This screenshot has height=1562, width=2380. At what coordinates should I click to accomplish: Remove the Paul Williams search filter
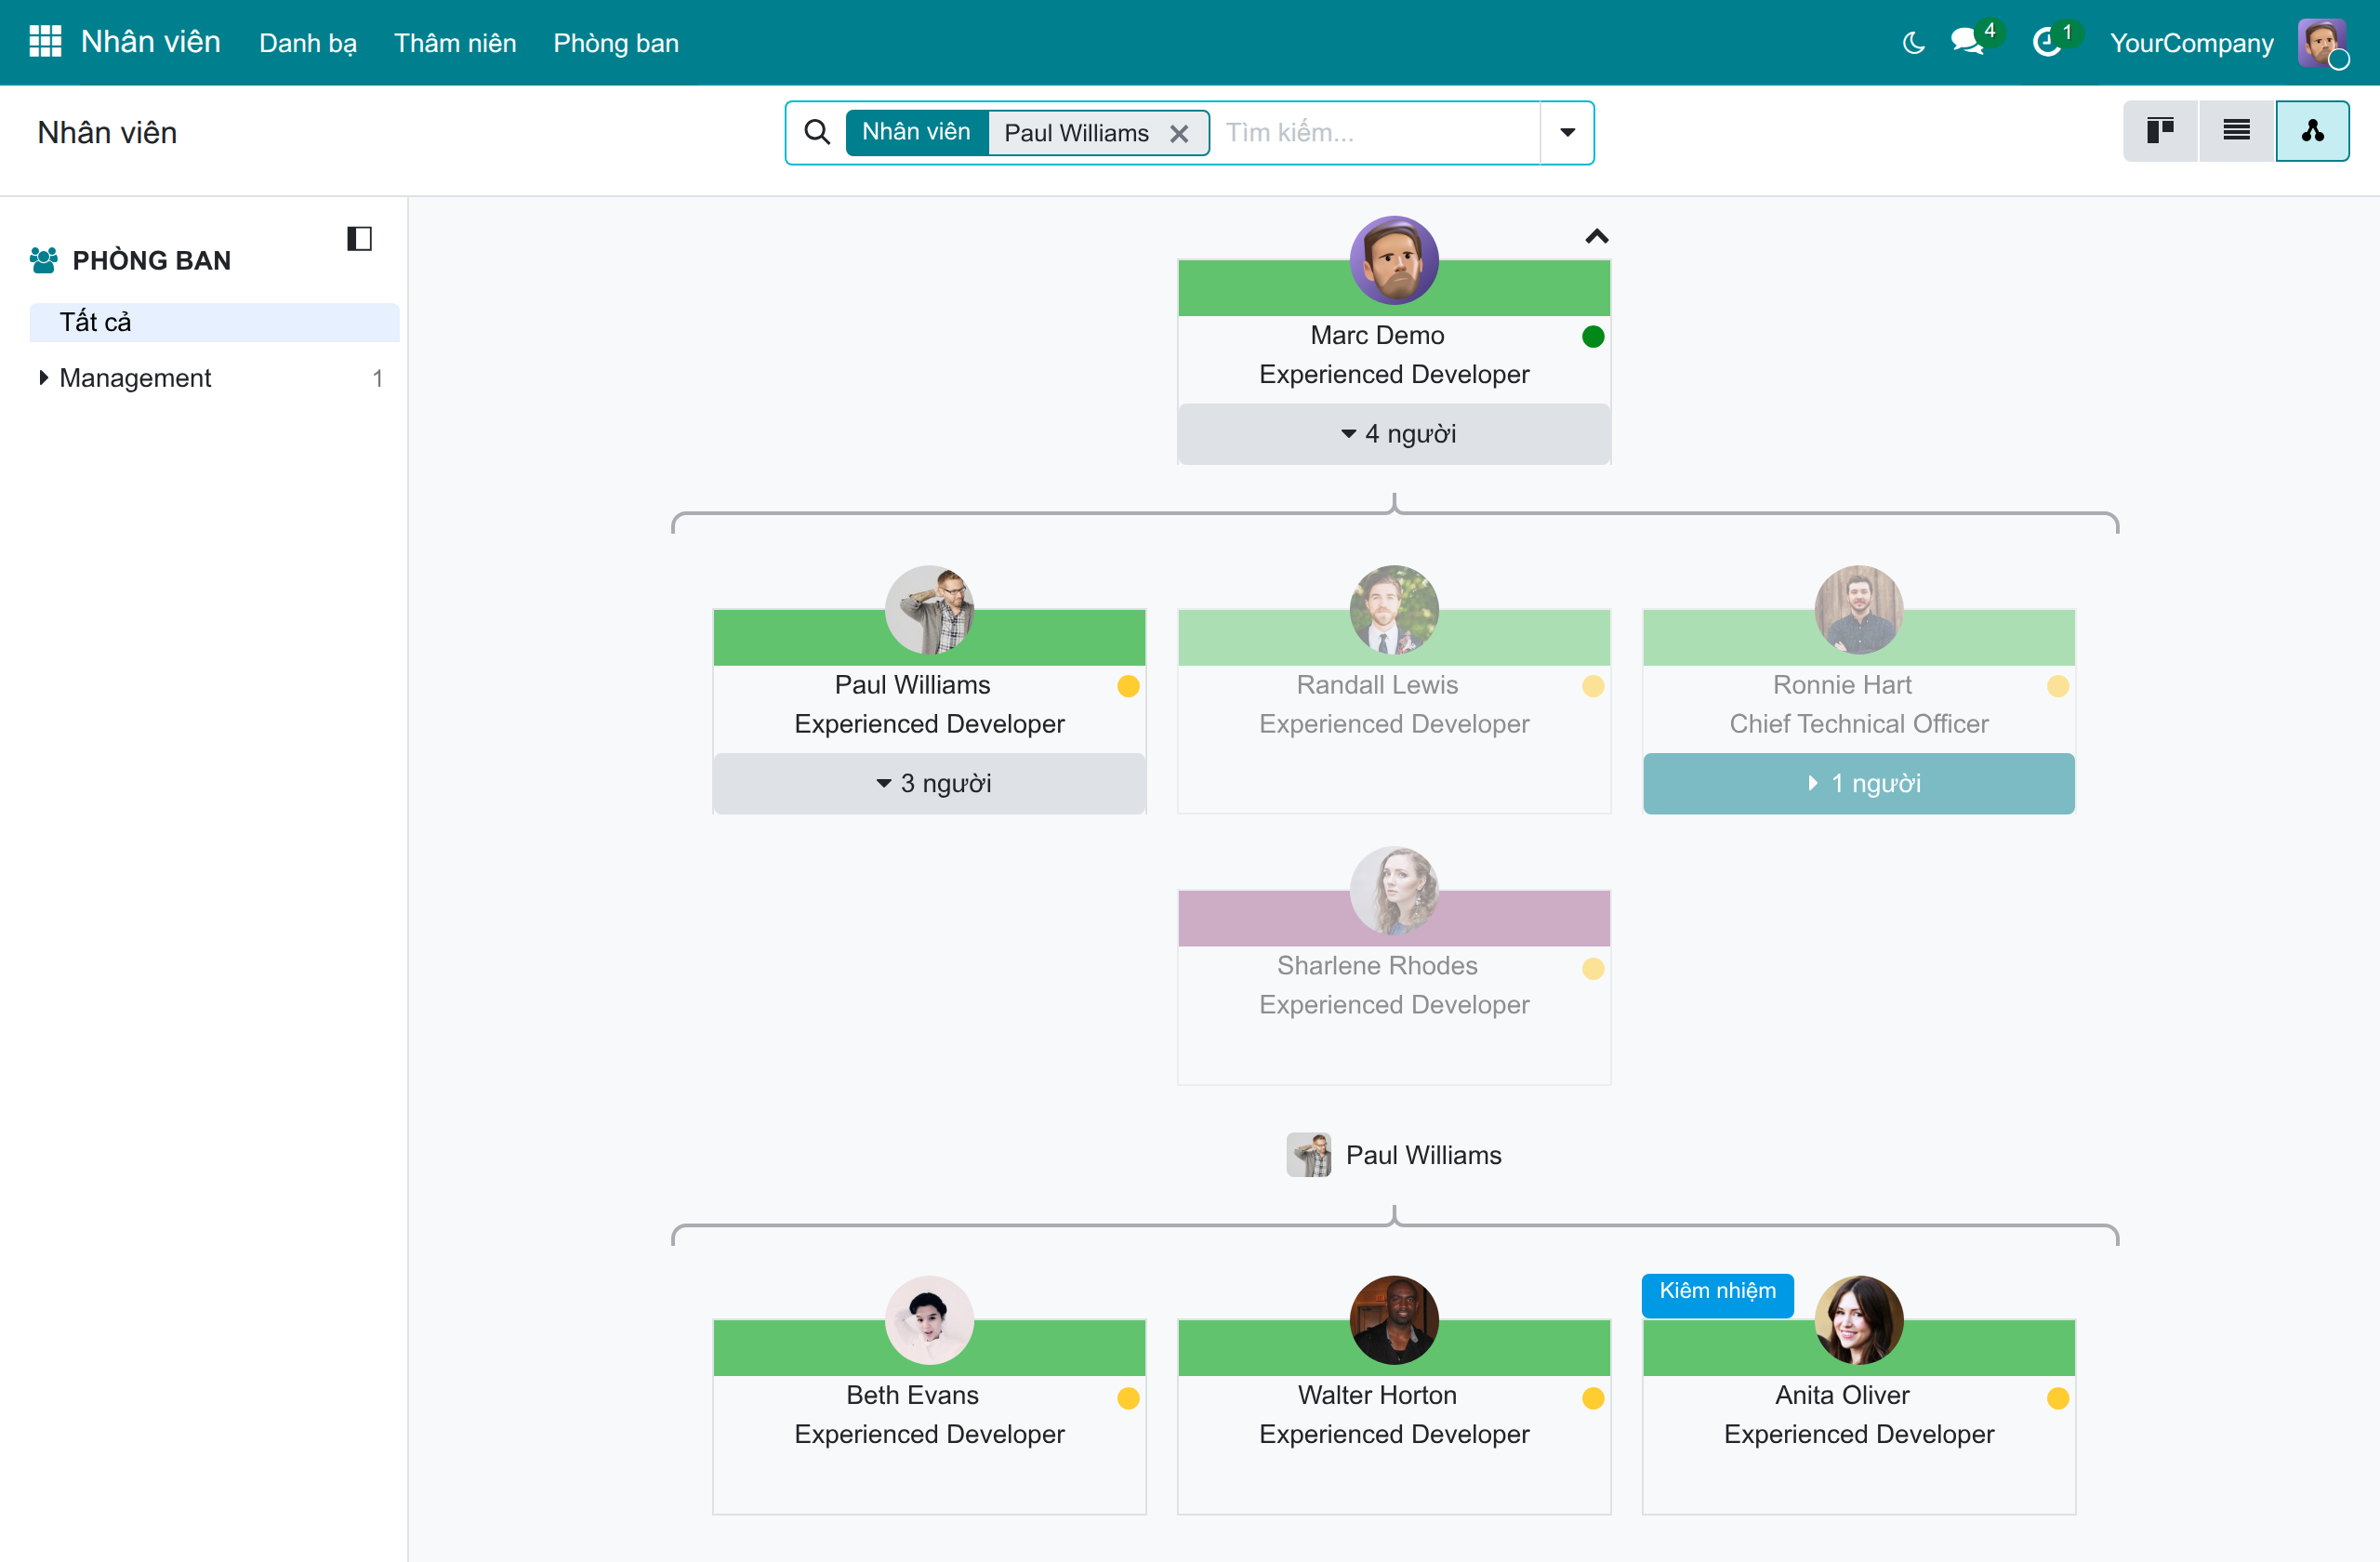(x=1179, y=134)
